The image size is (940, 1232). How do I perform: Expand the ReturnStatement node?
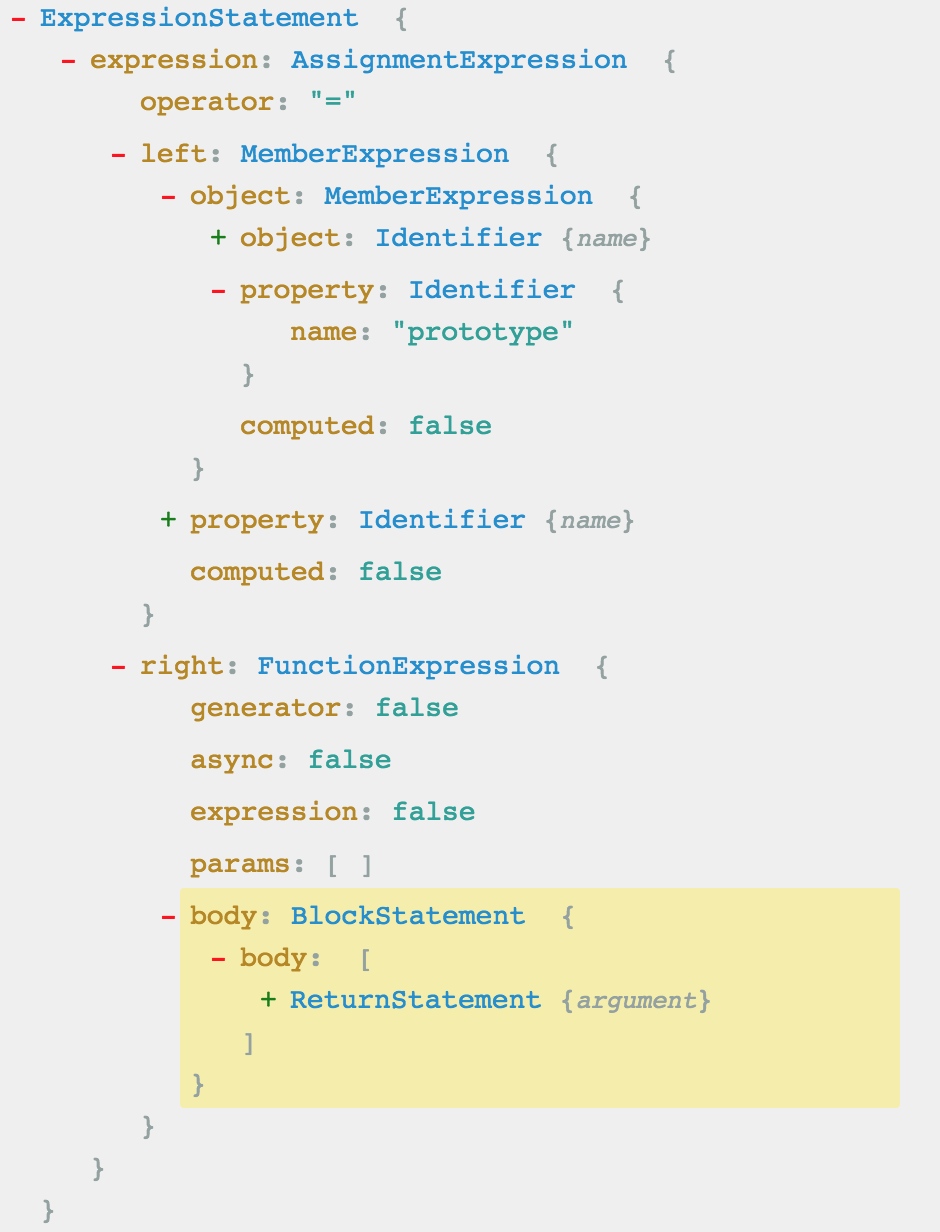268,1000
